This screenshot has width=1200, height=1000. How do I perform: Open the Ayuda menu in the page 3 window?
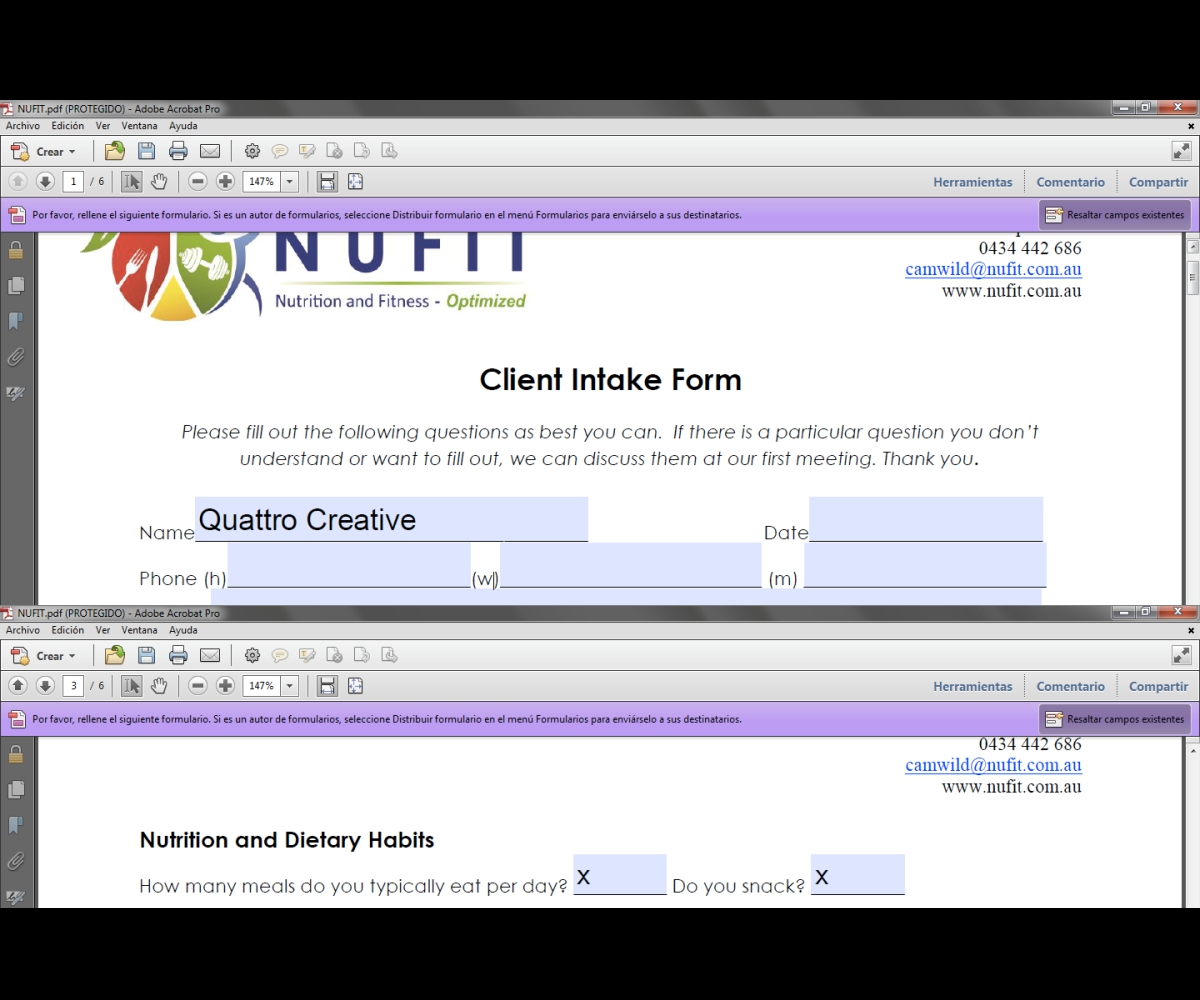click(183, 631)
